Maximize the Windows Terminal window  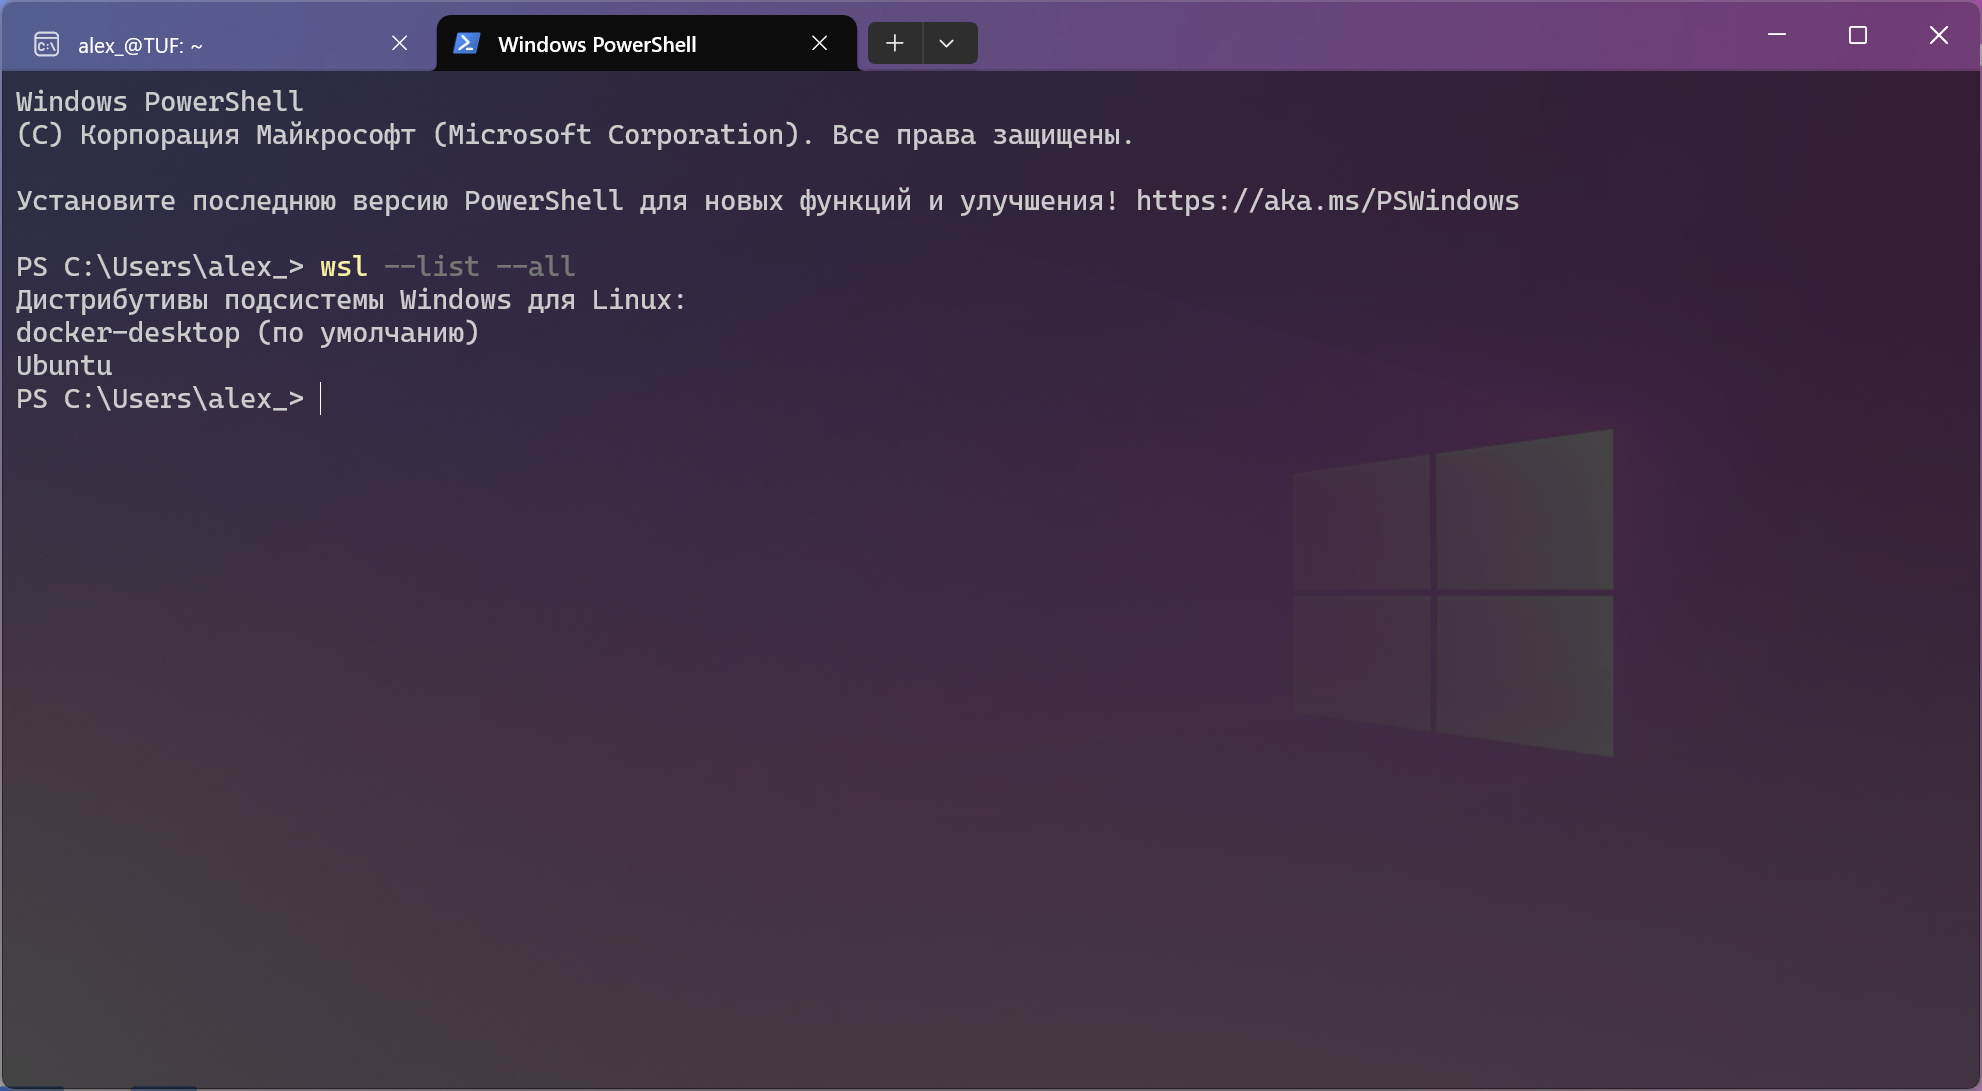pos(1858,35)
